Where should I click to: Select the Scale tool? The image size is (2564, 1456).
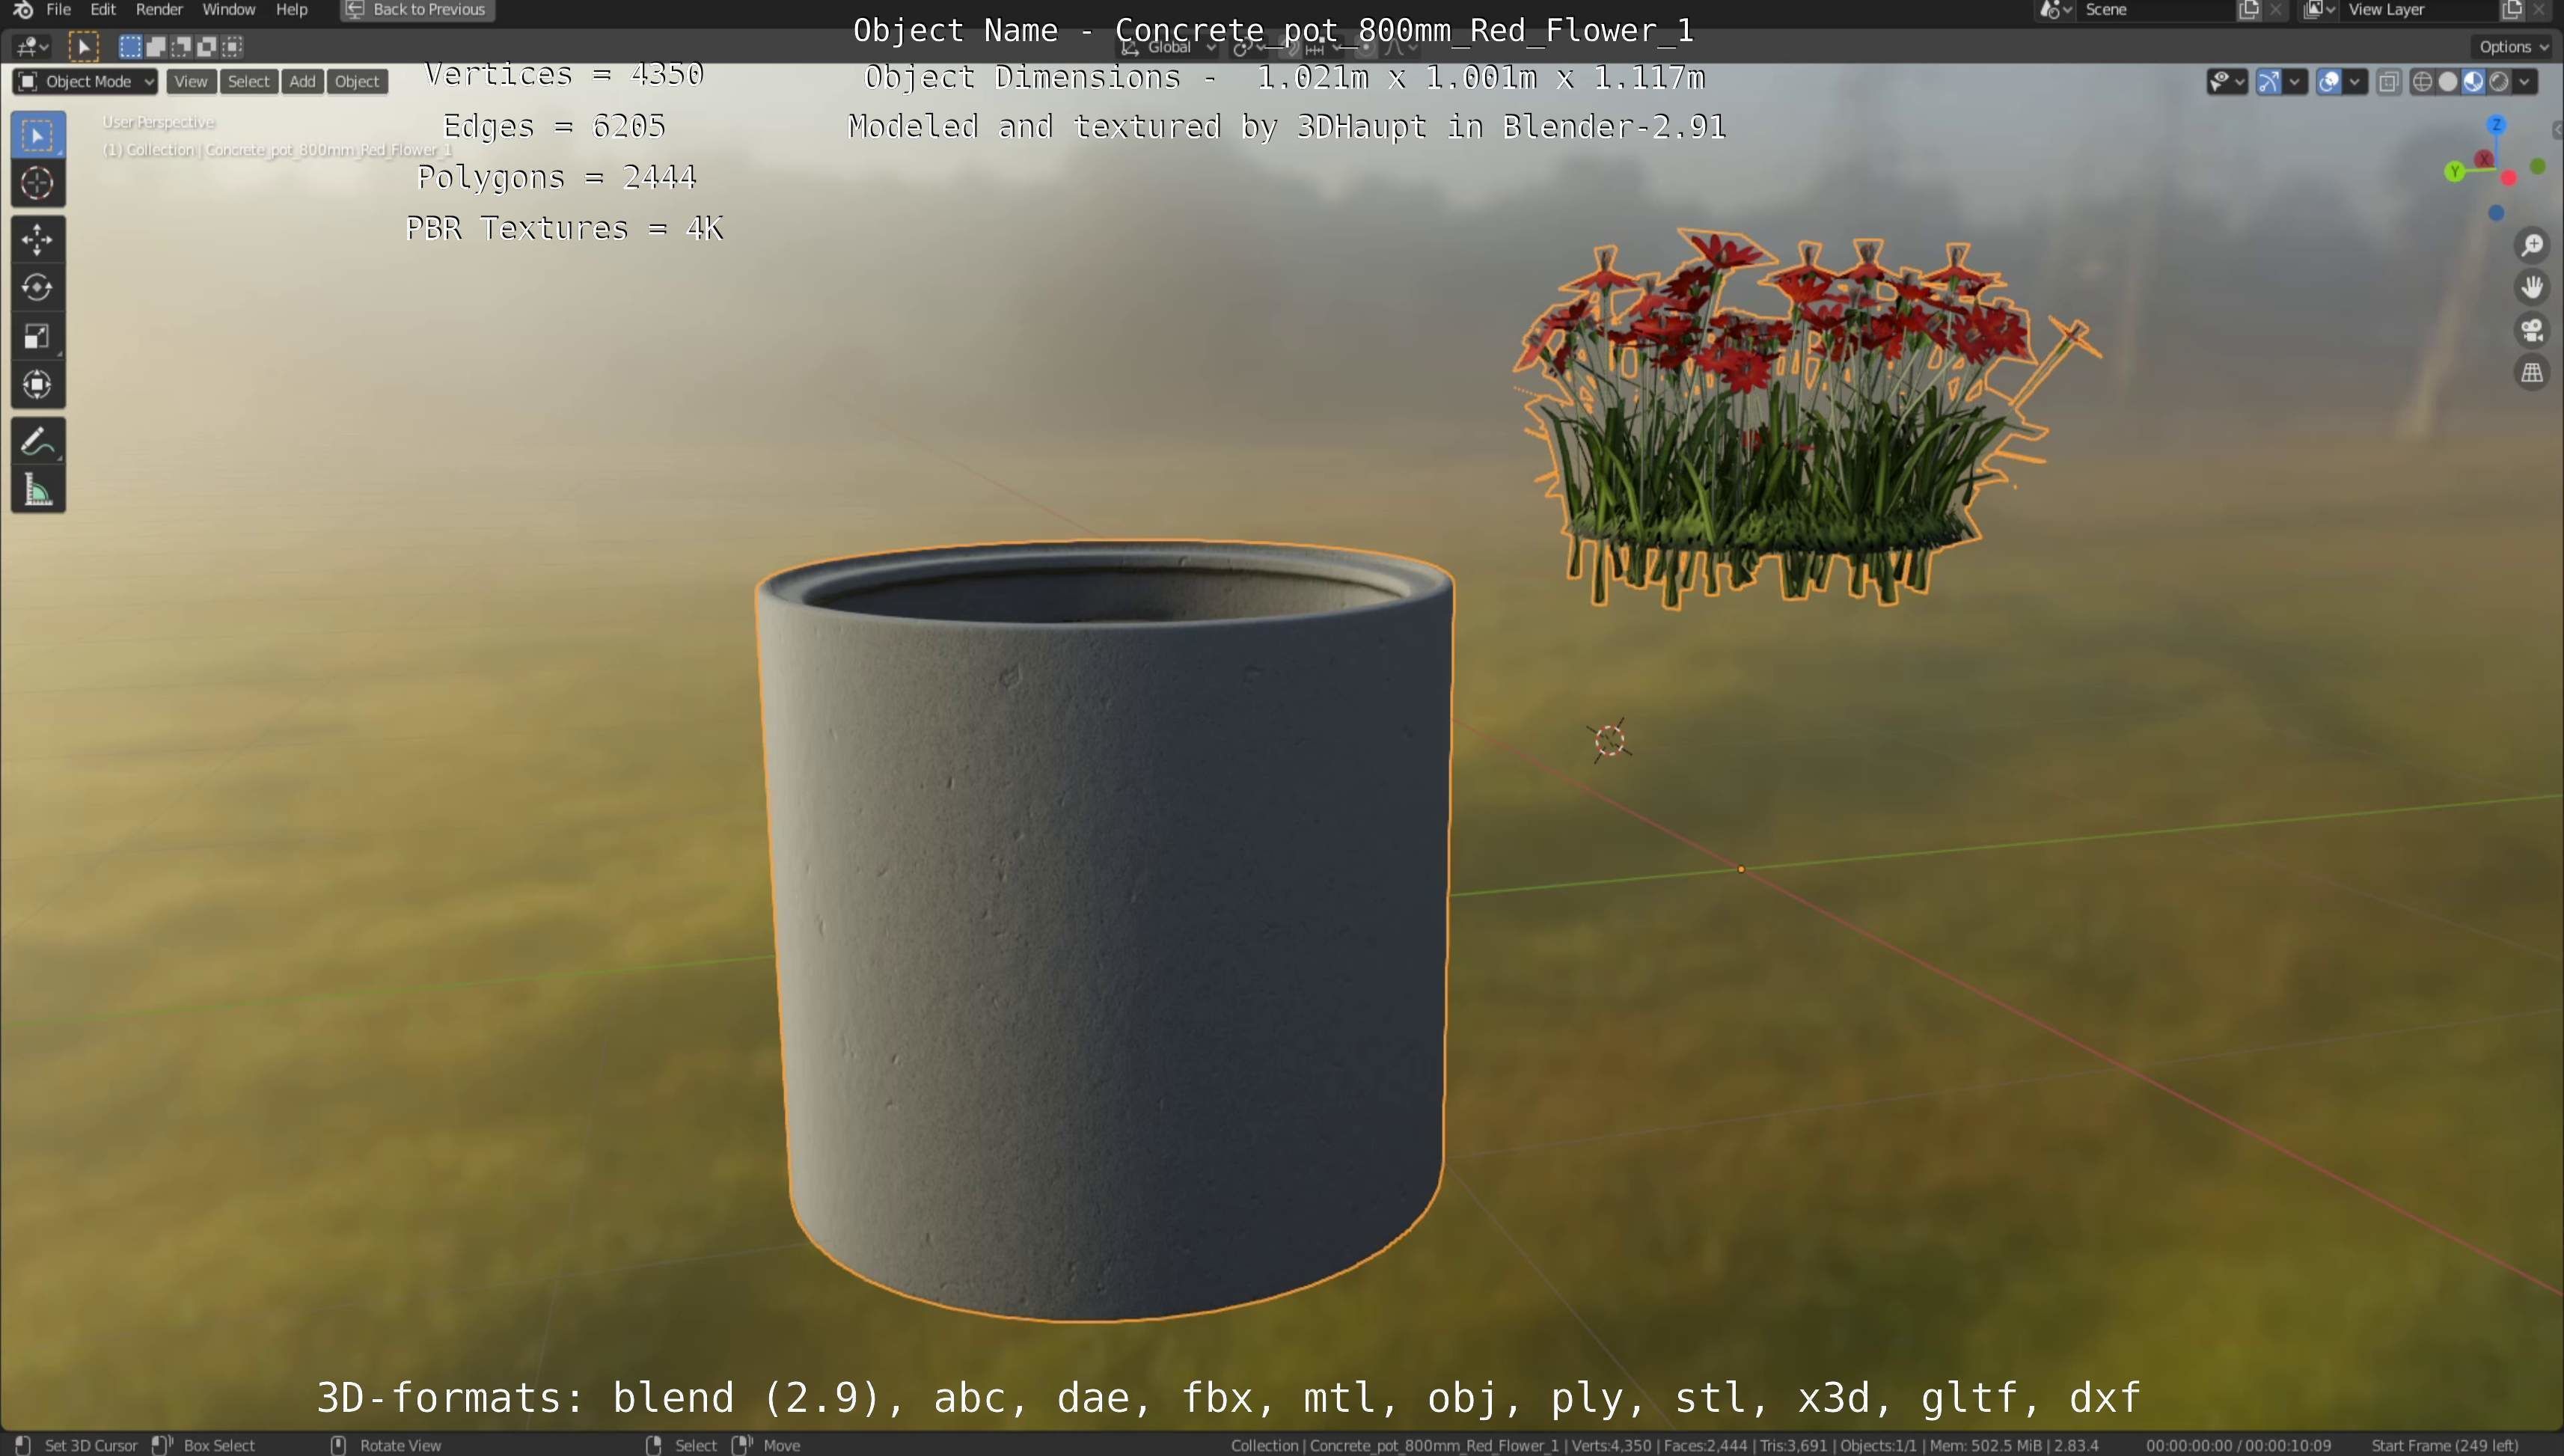38,336
